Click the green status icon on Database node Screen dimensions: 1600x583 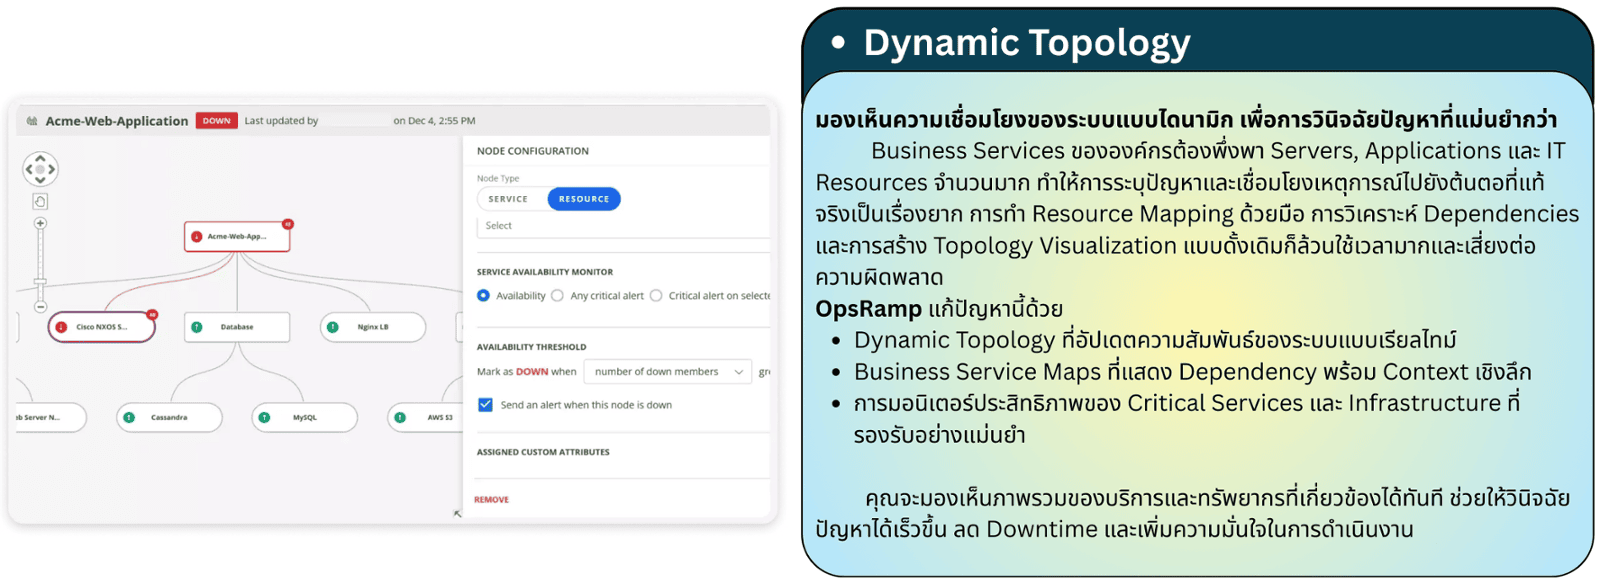click(197, 327)
